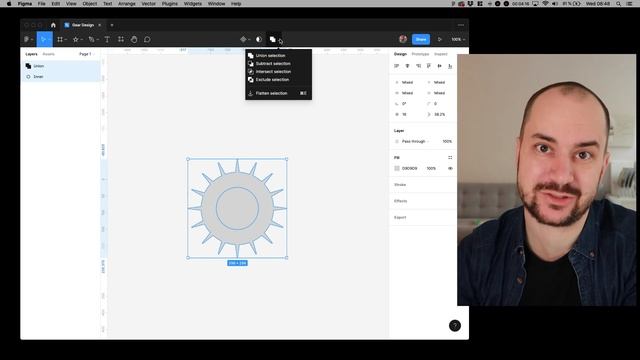Image resolution: width=640 pixels, height=360 pixels.
Task: Toggle fill visibility eye icon
Action: 450,168
